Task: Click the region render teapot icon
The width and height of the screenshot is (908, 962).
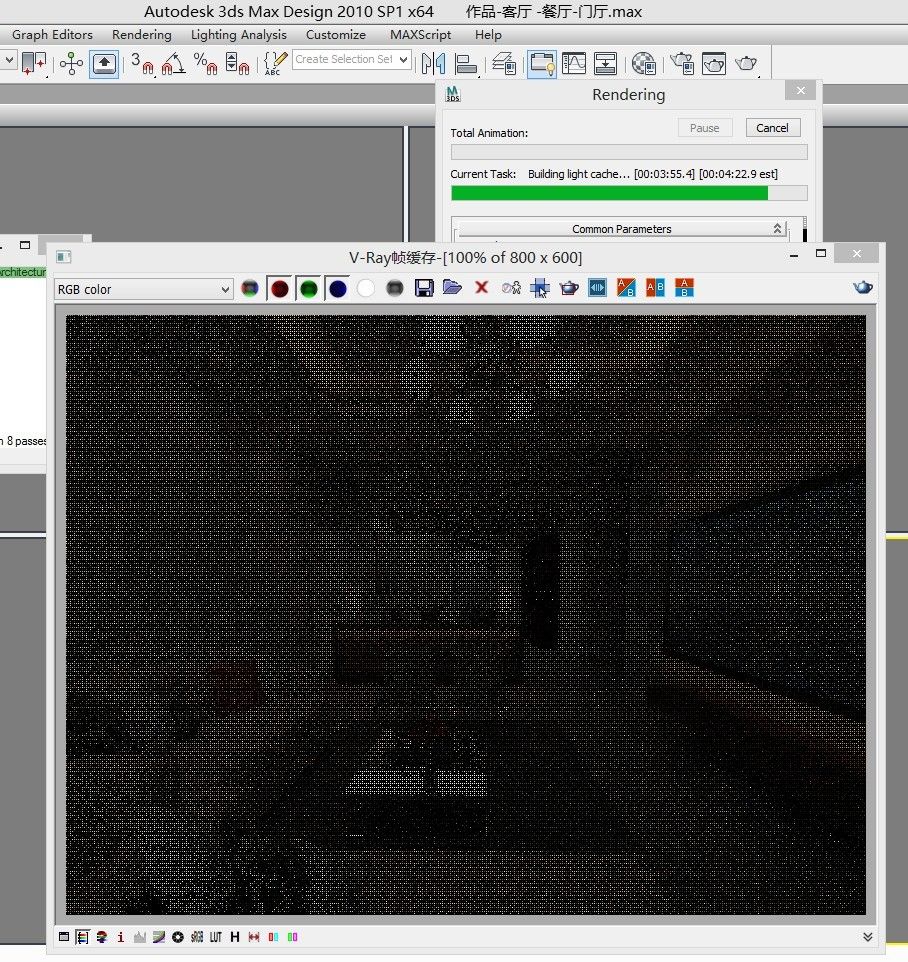Action: pos(569,288)
